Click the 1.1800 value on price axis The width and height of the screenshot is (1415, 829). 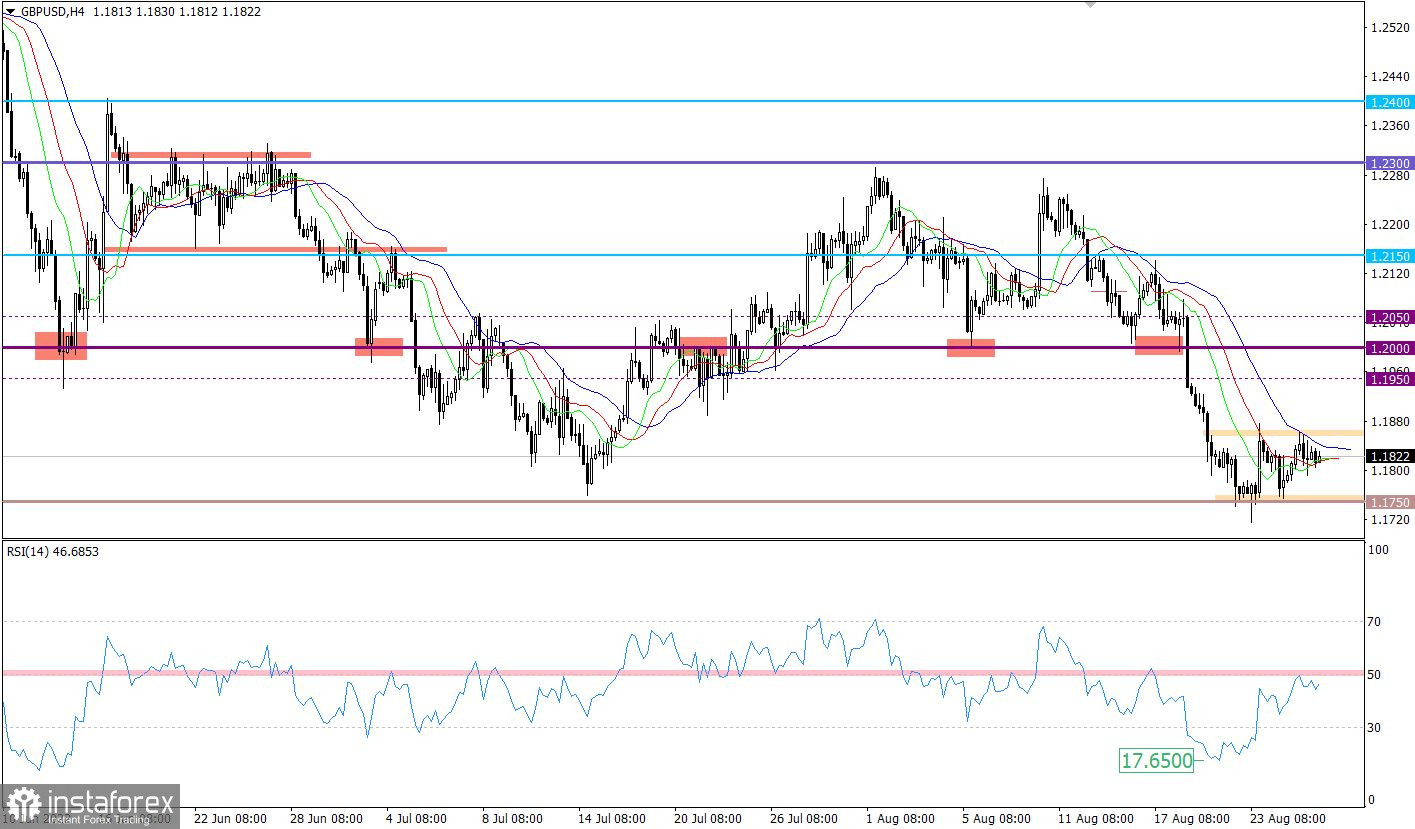(x=1391, y=470)
